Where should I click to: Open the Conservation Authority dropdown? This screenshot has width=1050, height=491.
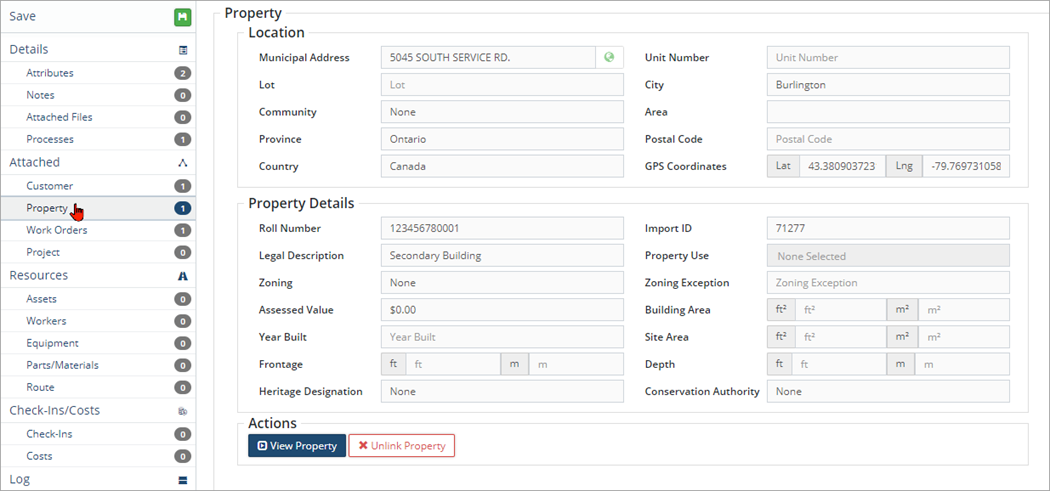tap(887, 392)
